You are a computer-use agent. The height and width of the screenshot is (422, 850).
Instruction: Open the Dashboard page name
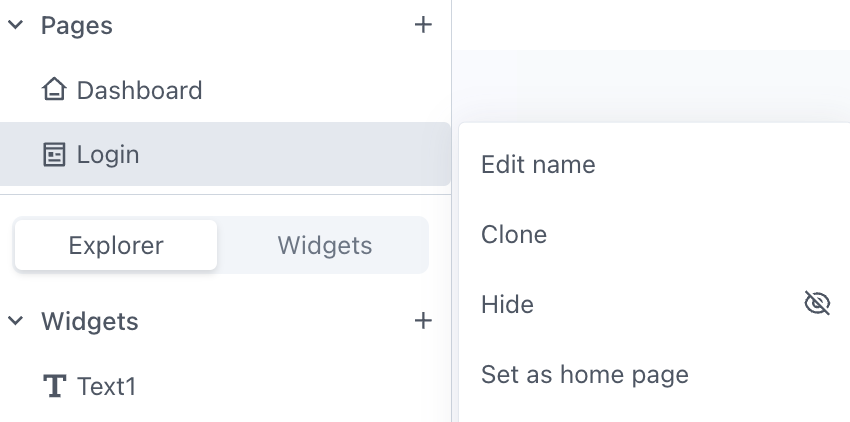click(139, 90)
